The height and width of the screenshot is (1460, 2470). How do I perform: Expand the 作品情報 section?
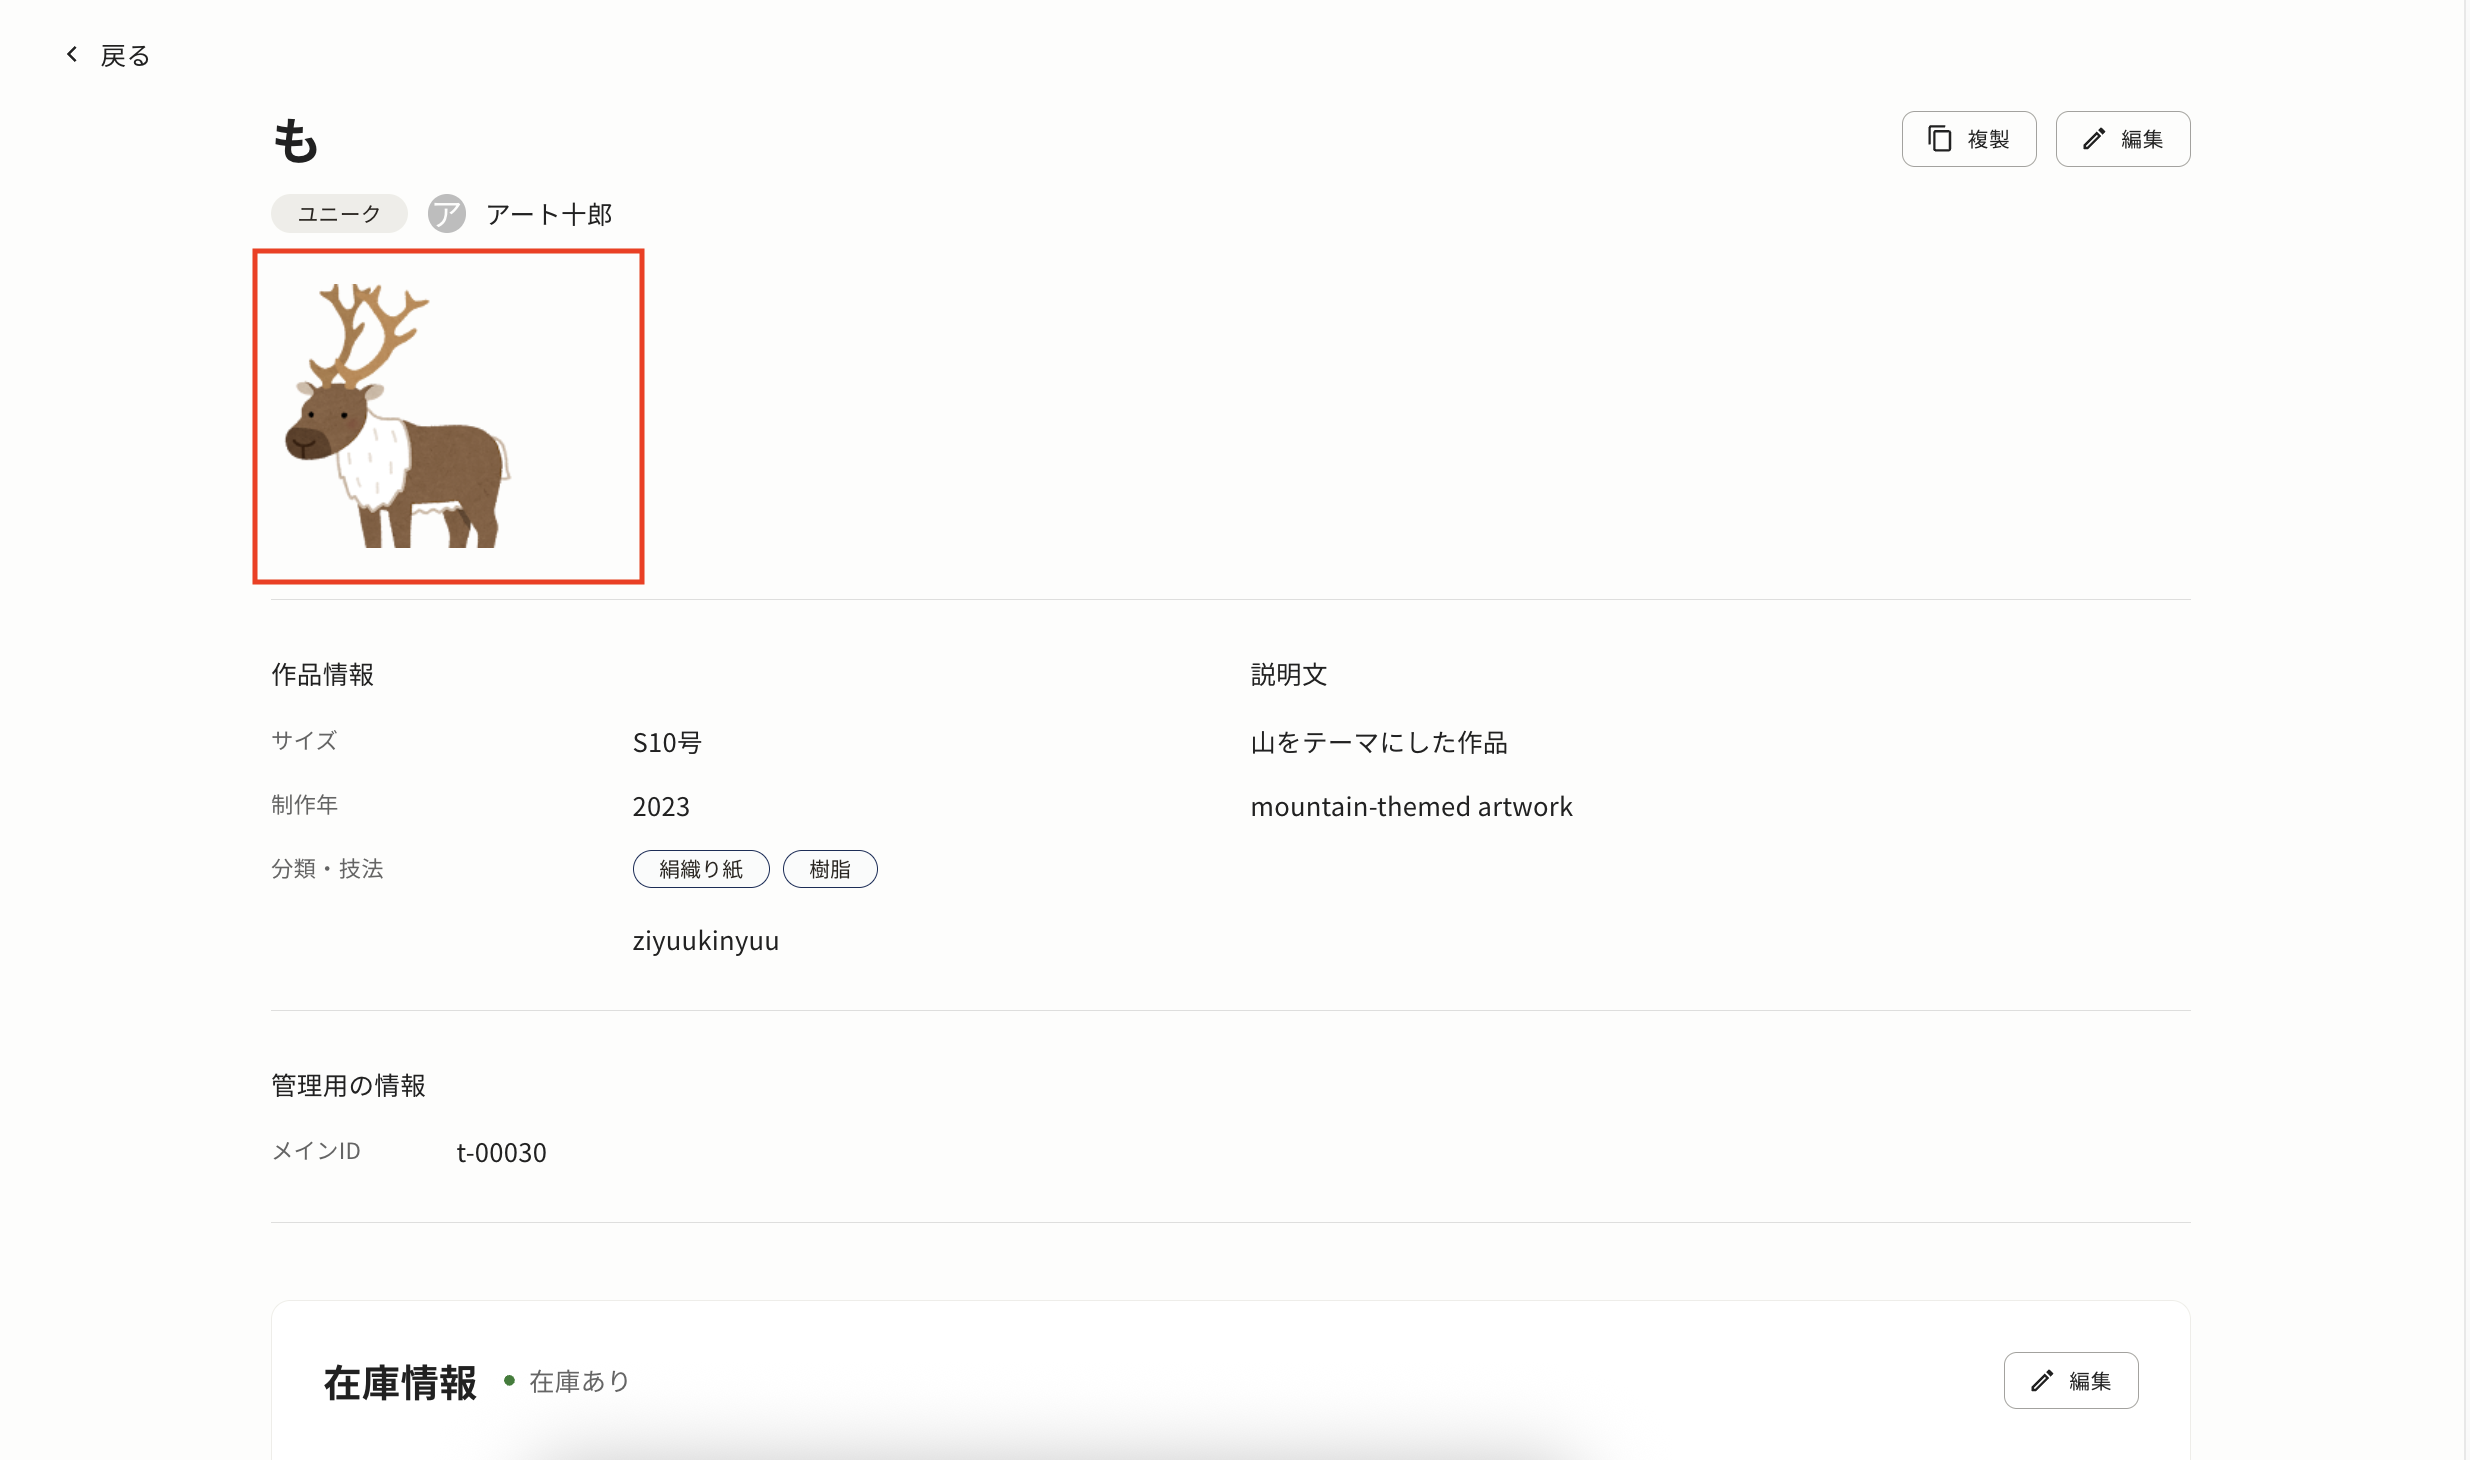click(321, 674)
